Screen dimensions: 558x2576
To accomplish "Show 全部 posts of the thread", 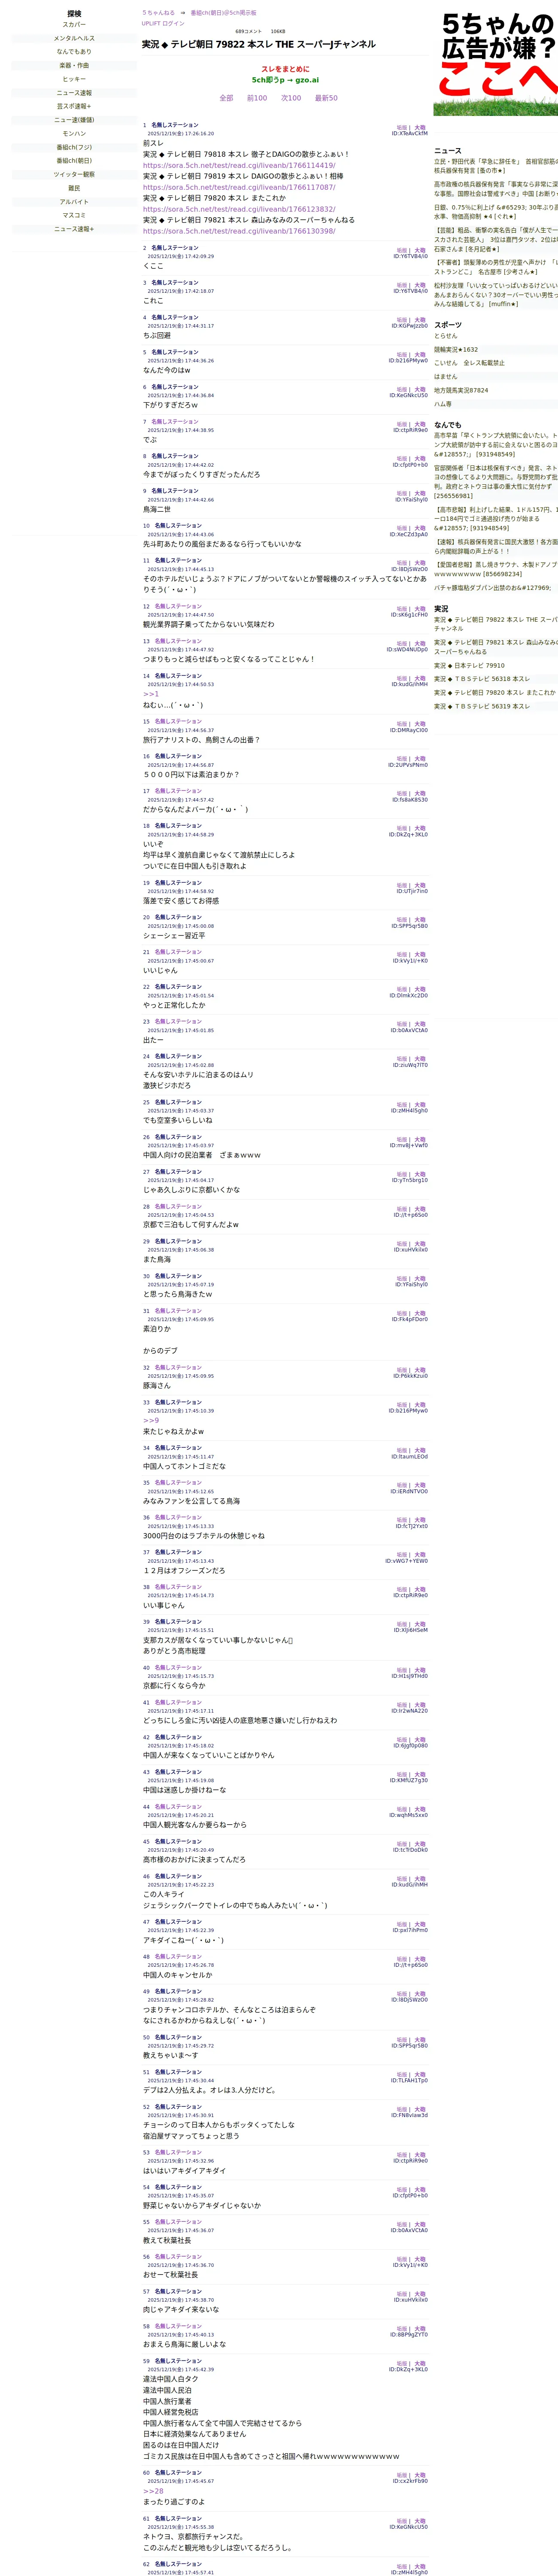I will 226,98.
